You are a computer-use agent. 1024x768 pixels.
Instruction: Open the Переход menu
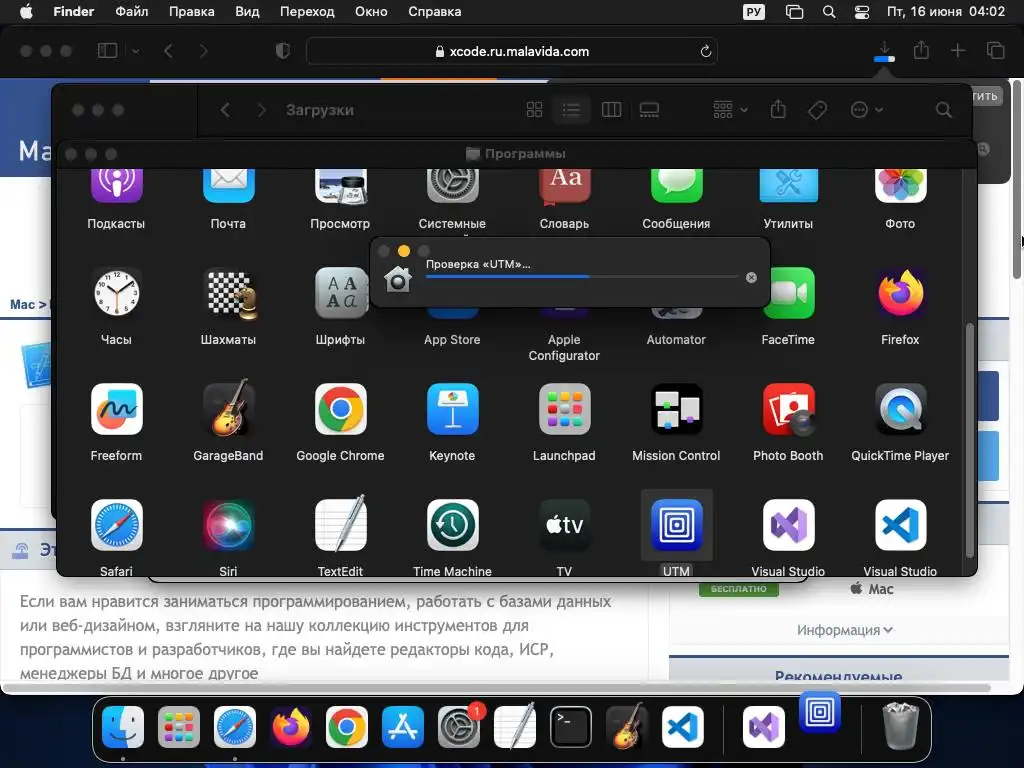[307, 12]
